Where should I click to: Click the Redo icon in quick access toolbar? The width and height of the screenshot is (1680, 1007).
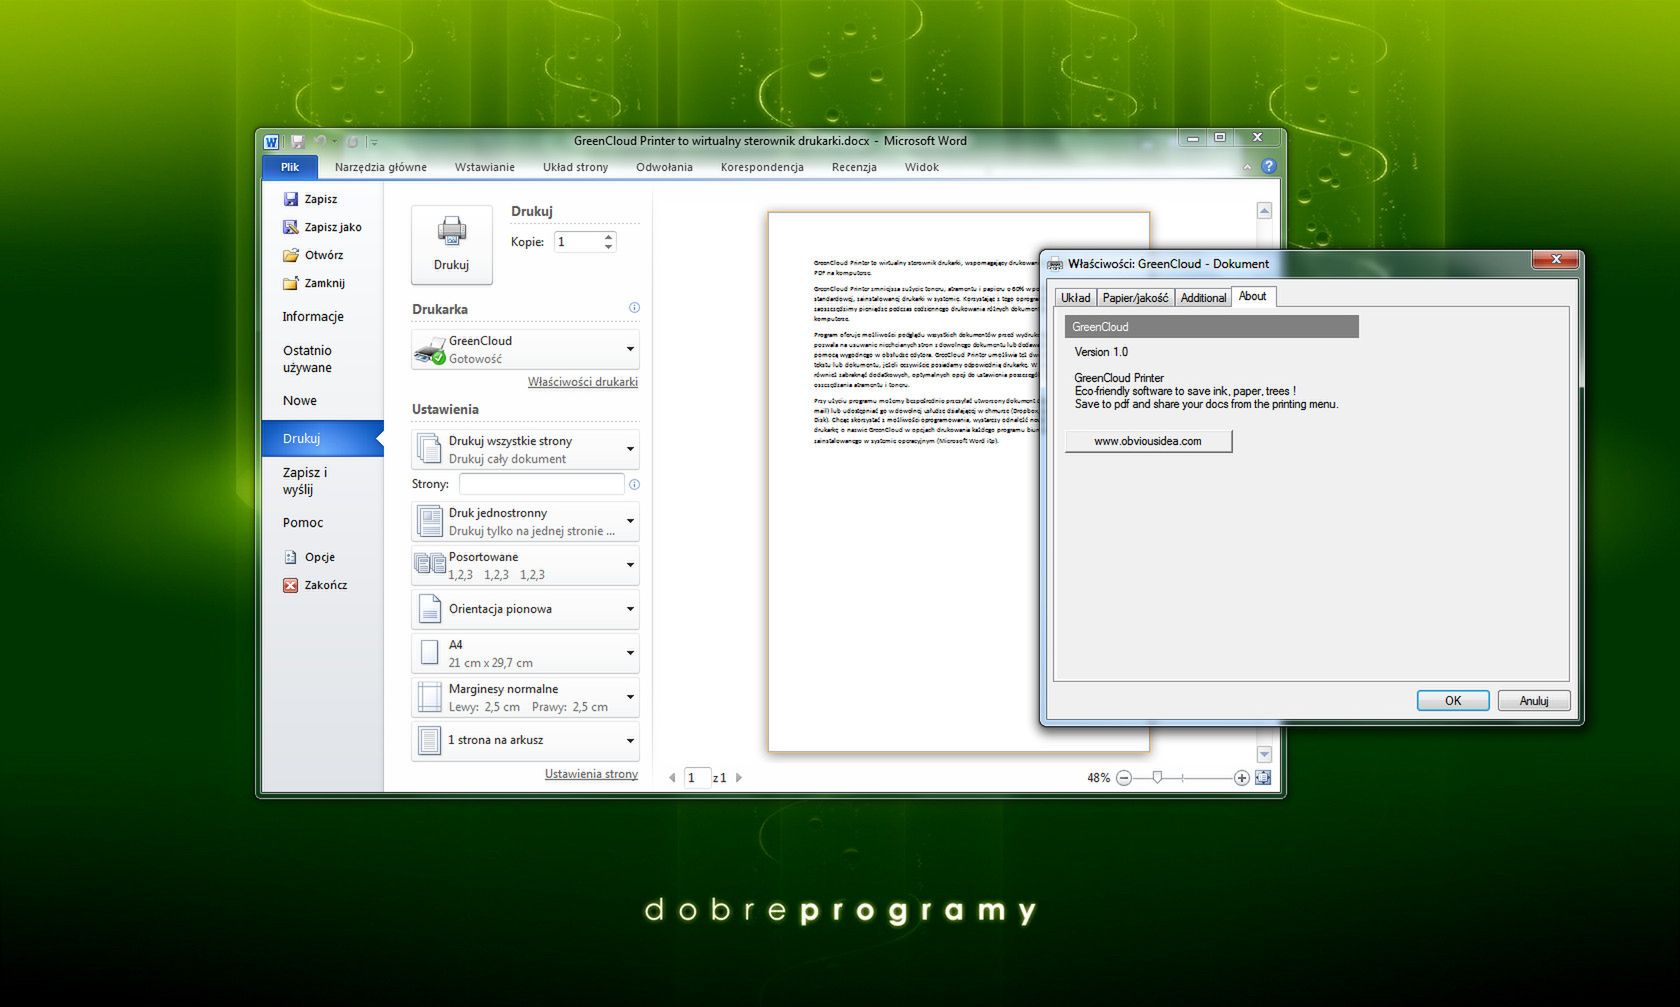pos(352,142)
